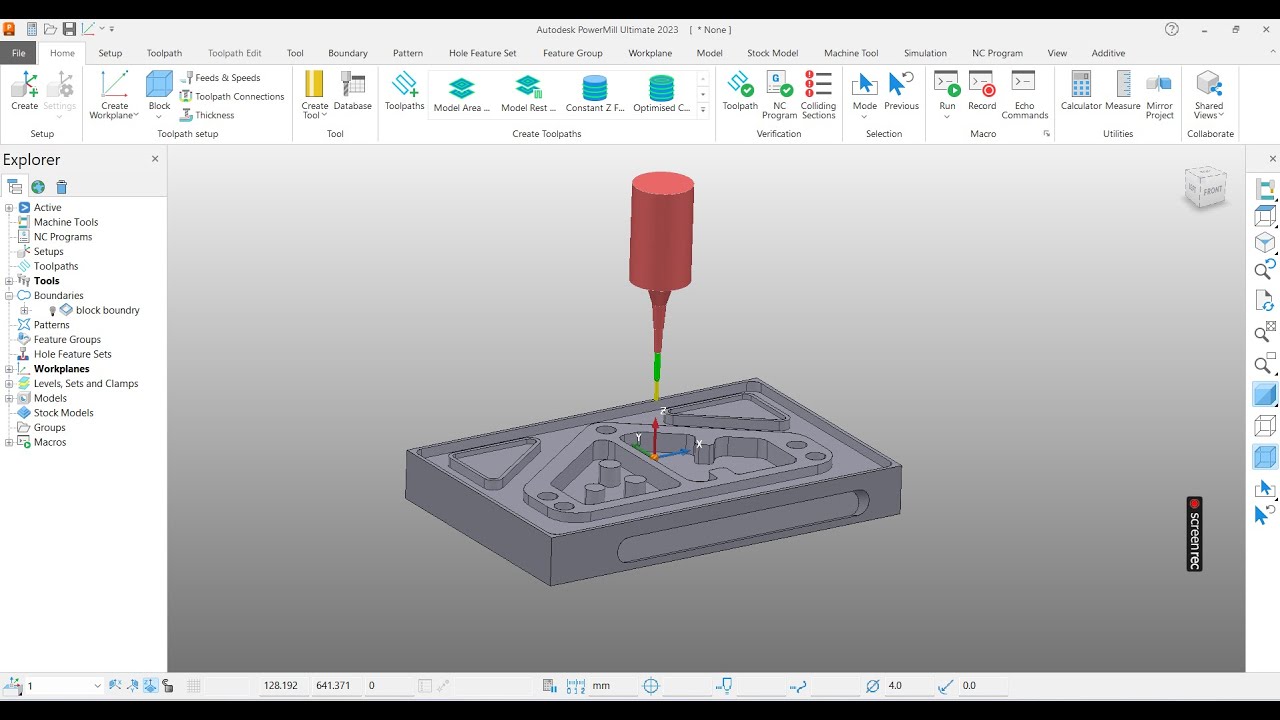Switch to the Simulation ribbon tab
The width and height of the screenshot is (1280, 720).
pos(925,53)
